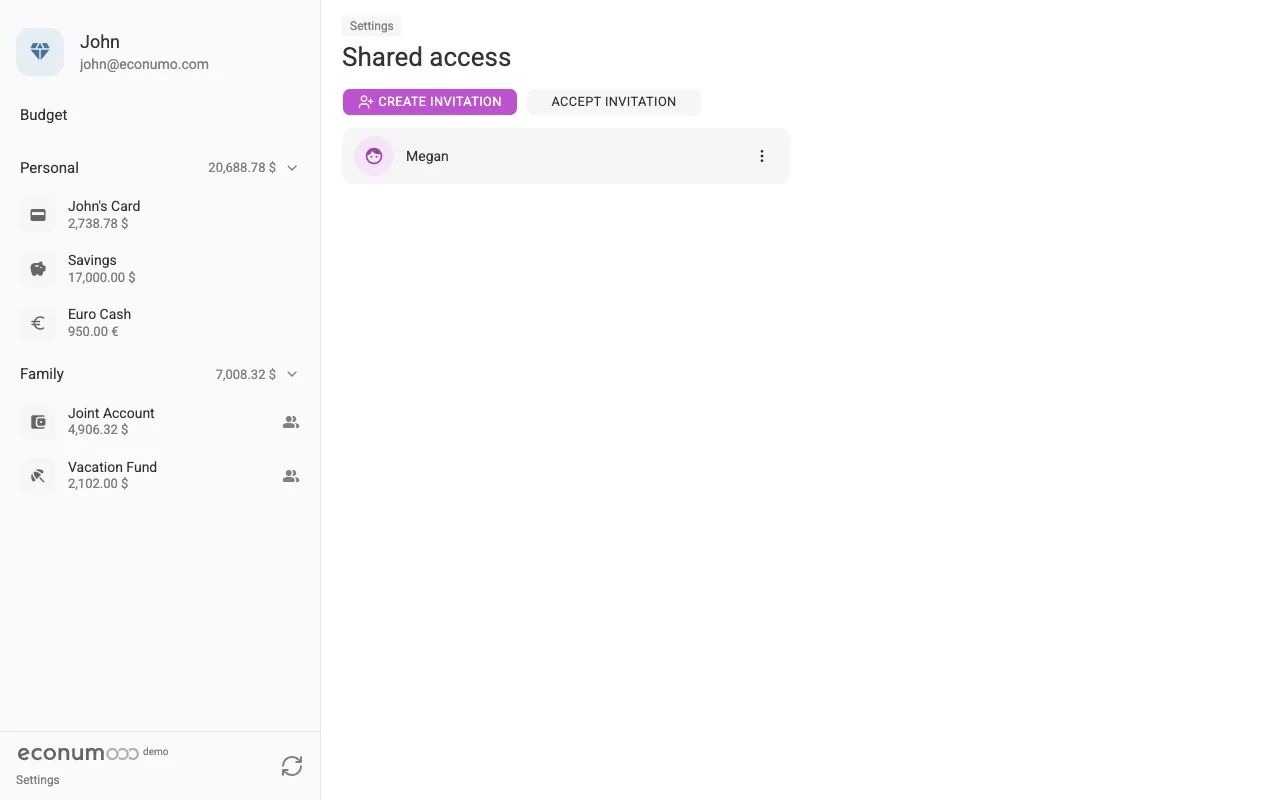Click the 950.00 € balance
The height and width of the screenshot is (800, 1280).
click(x=93, y=331)
